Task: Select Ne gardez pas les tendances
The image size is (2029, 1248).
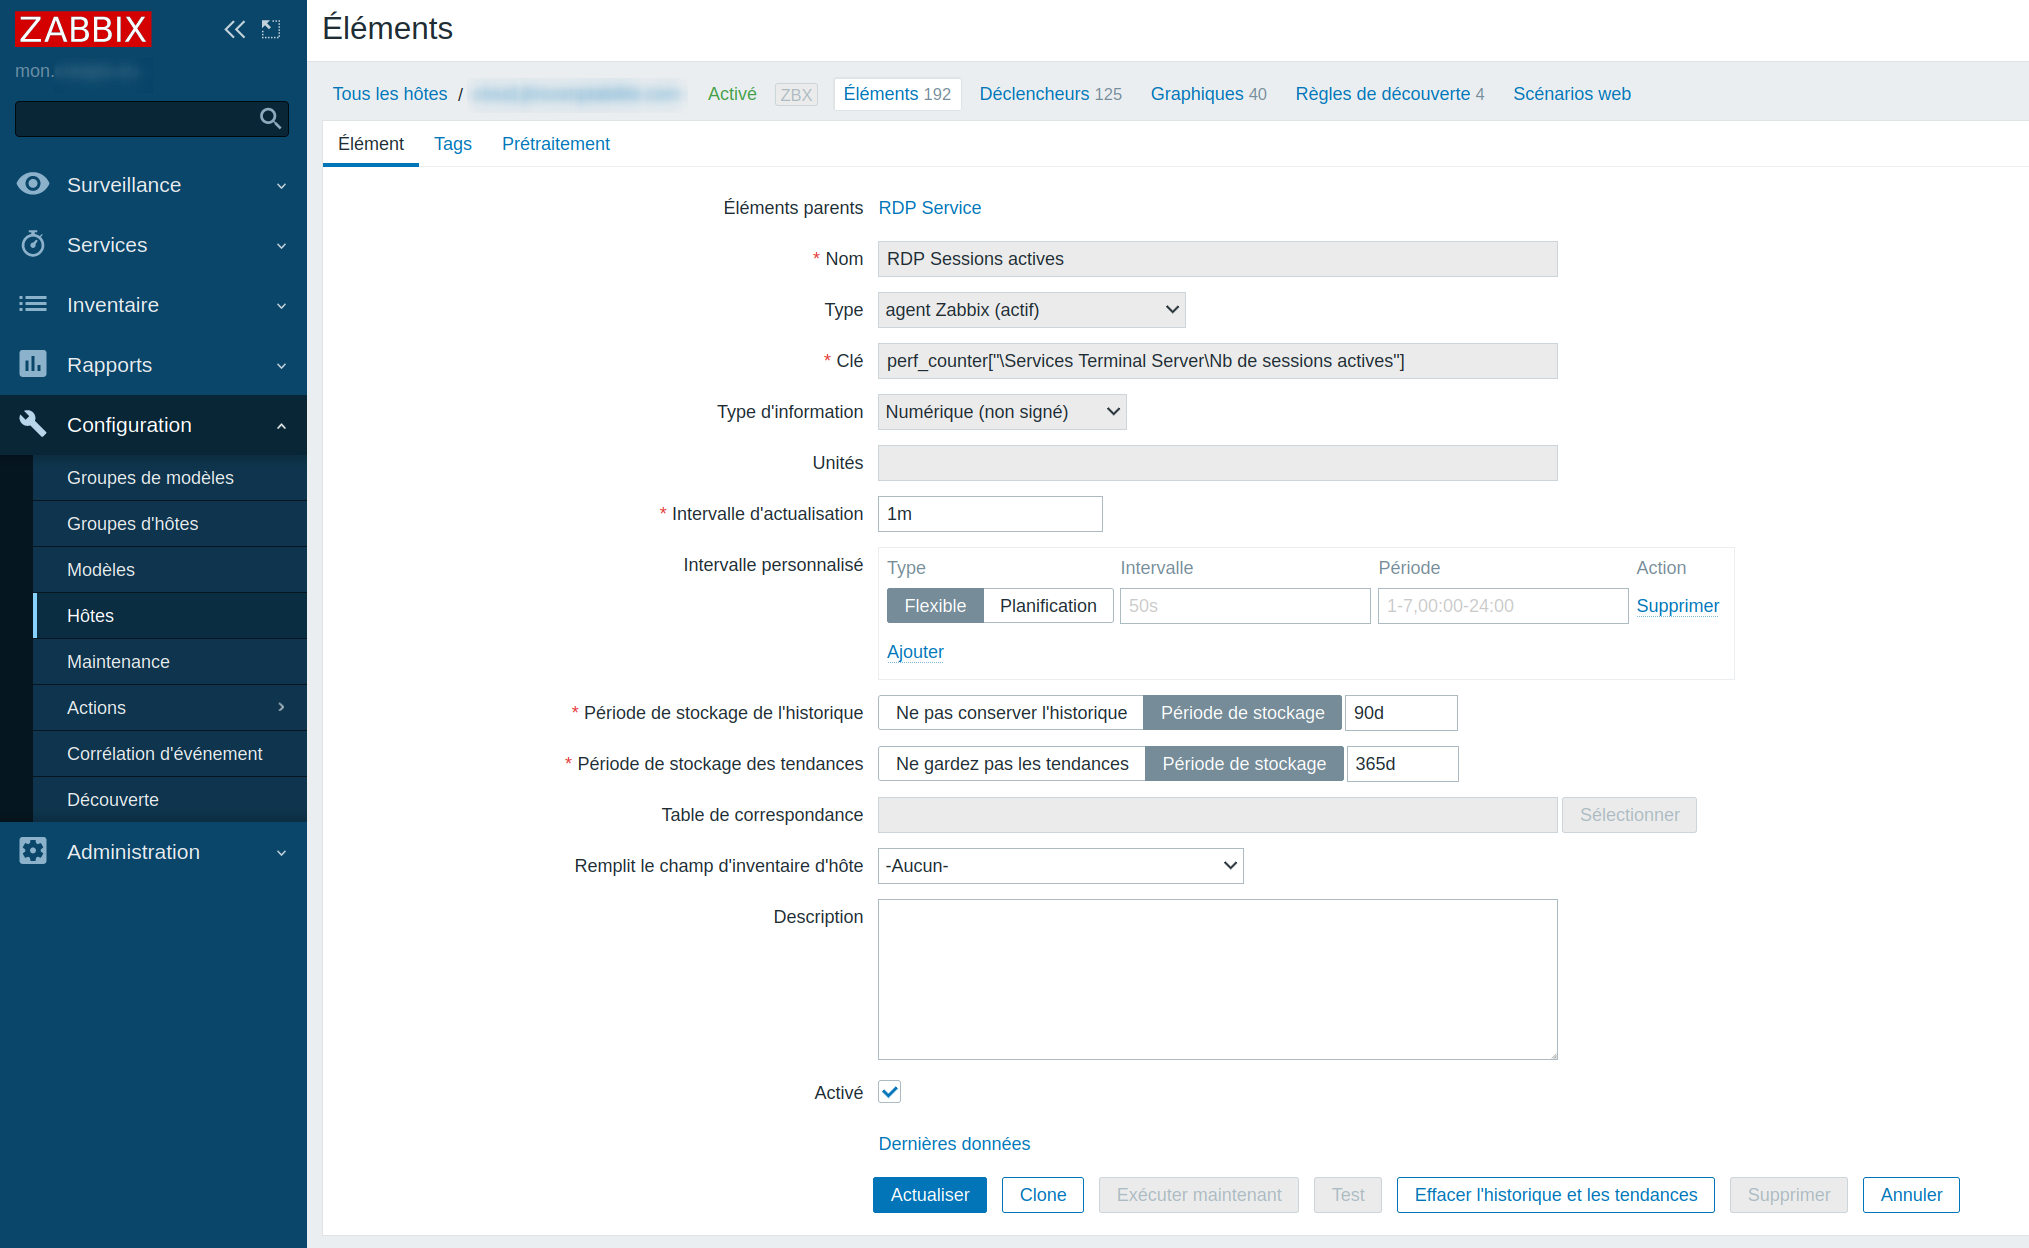Action: click(1011, 764)
